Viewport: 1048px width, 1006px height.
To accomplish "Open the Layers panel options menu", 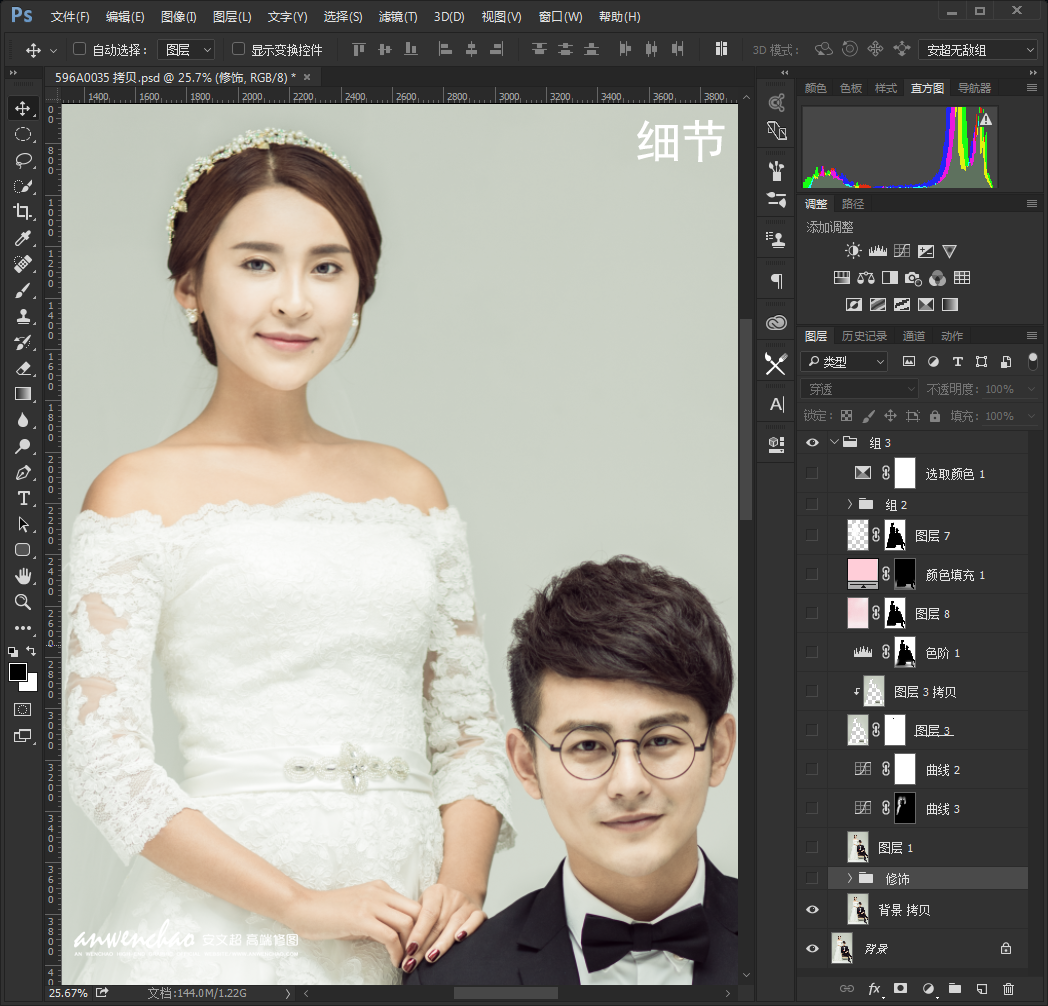I will [1032, 336].
